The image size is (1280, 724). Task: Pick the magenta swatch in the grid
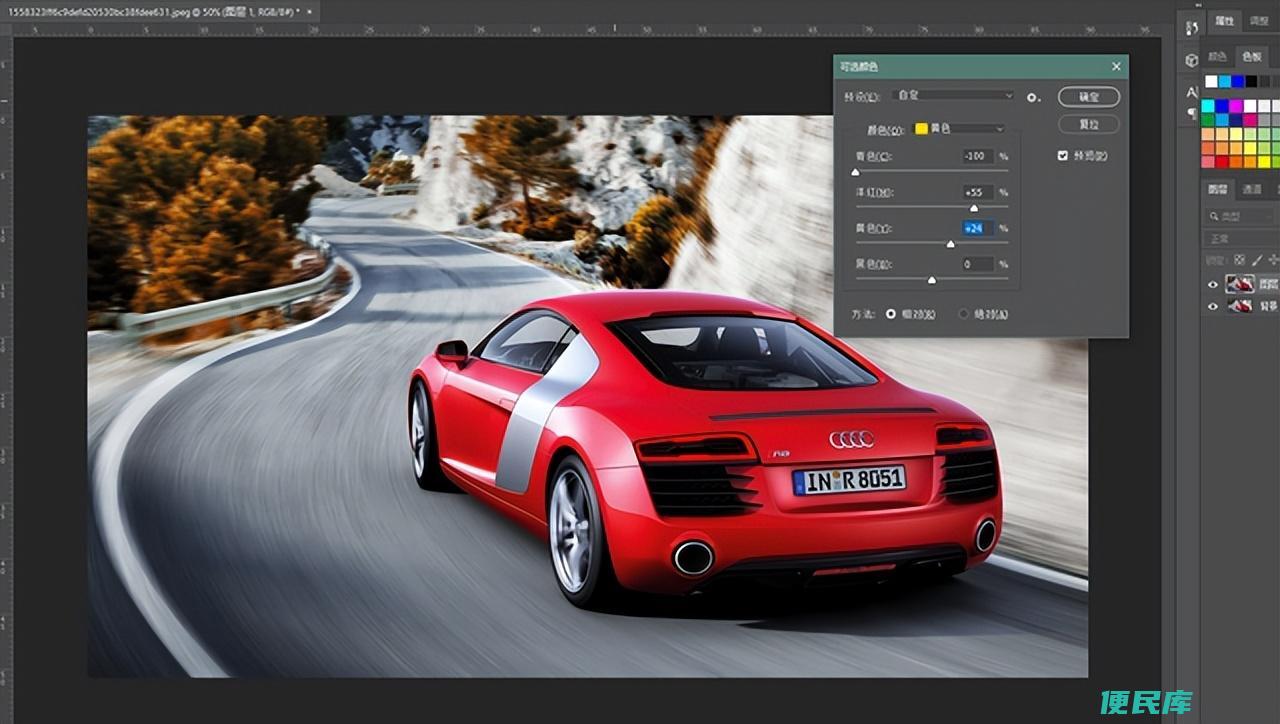[x=1236, y=106]
